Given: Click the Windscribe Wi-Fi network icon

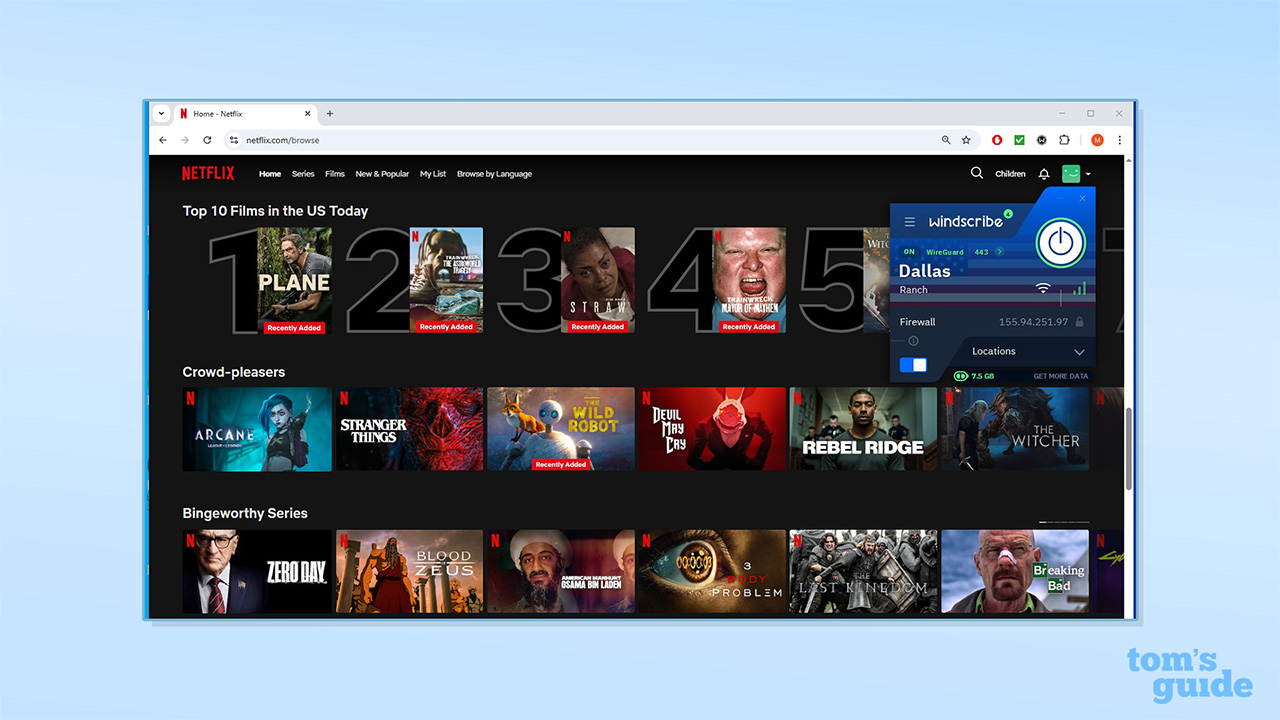Looking at the screenshot, I should [1043, 289].
